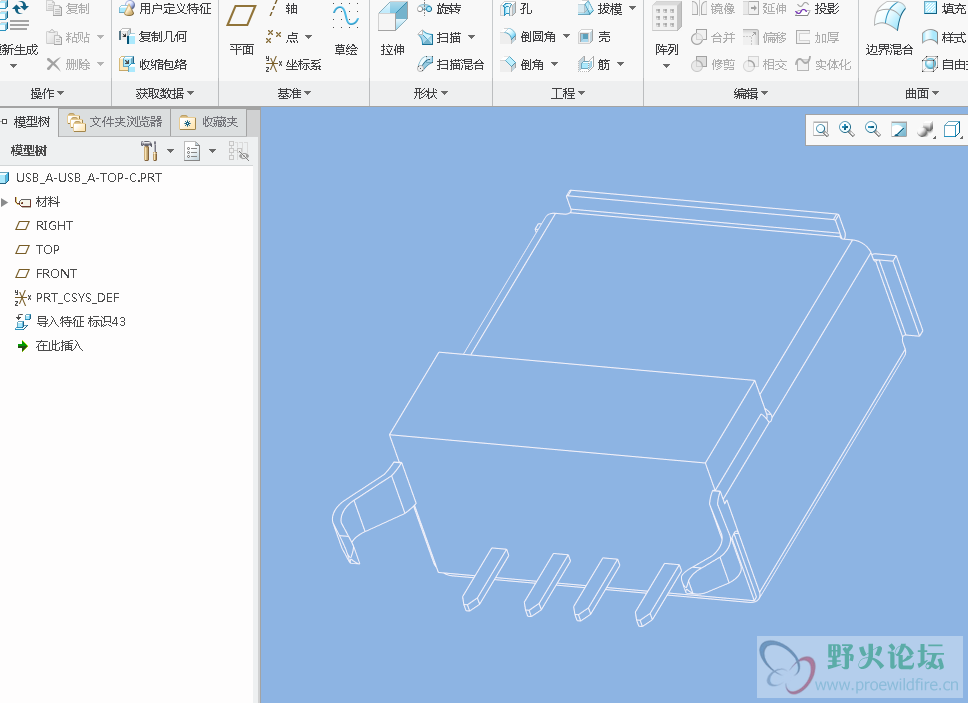The width and height of the screenshot is (968, 703).
Task: Expand the 工程 group dropdown
Action: (568, 93)
